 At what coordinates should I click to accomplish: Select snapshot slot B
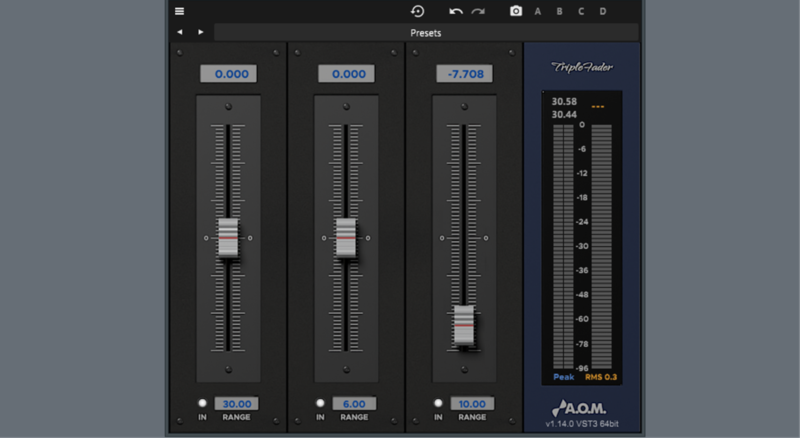pyautogui.click(x=560, y=11)
